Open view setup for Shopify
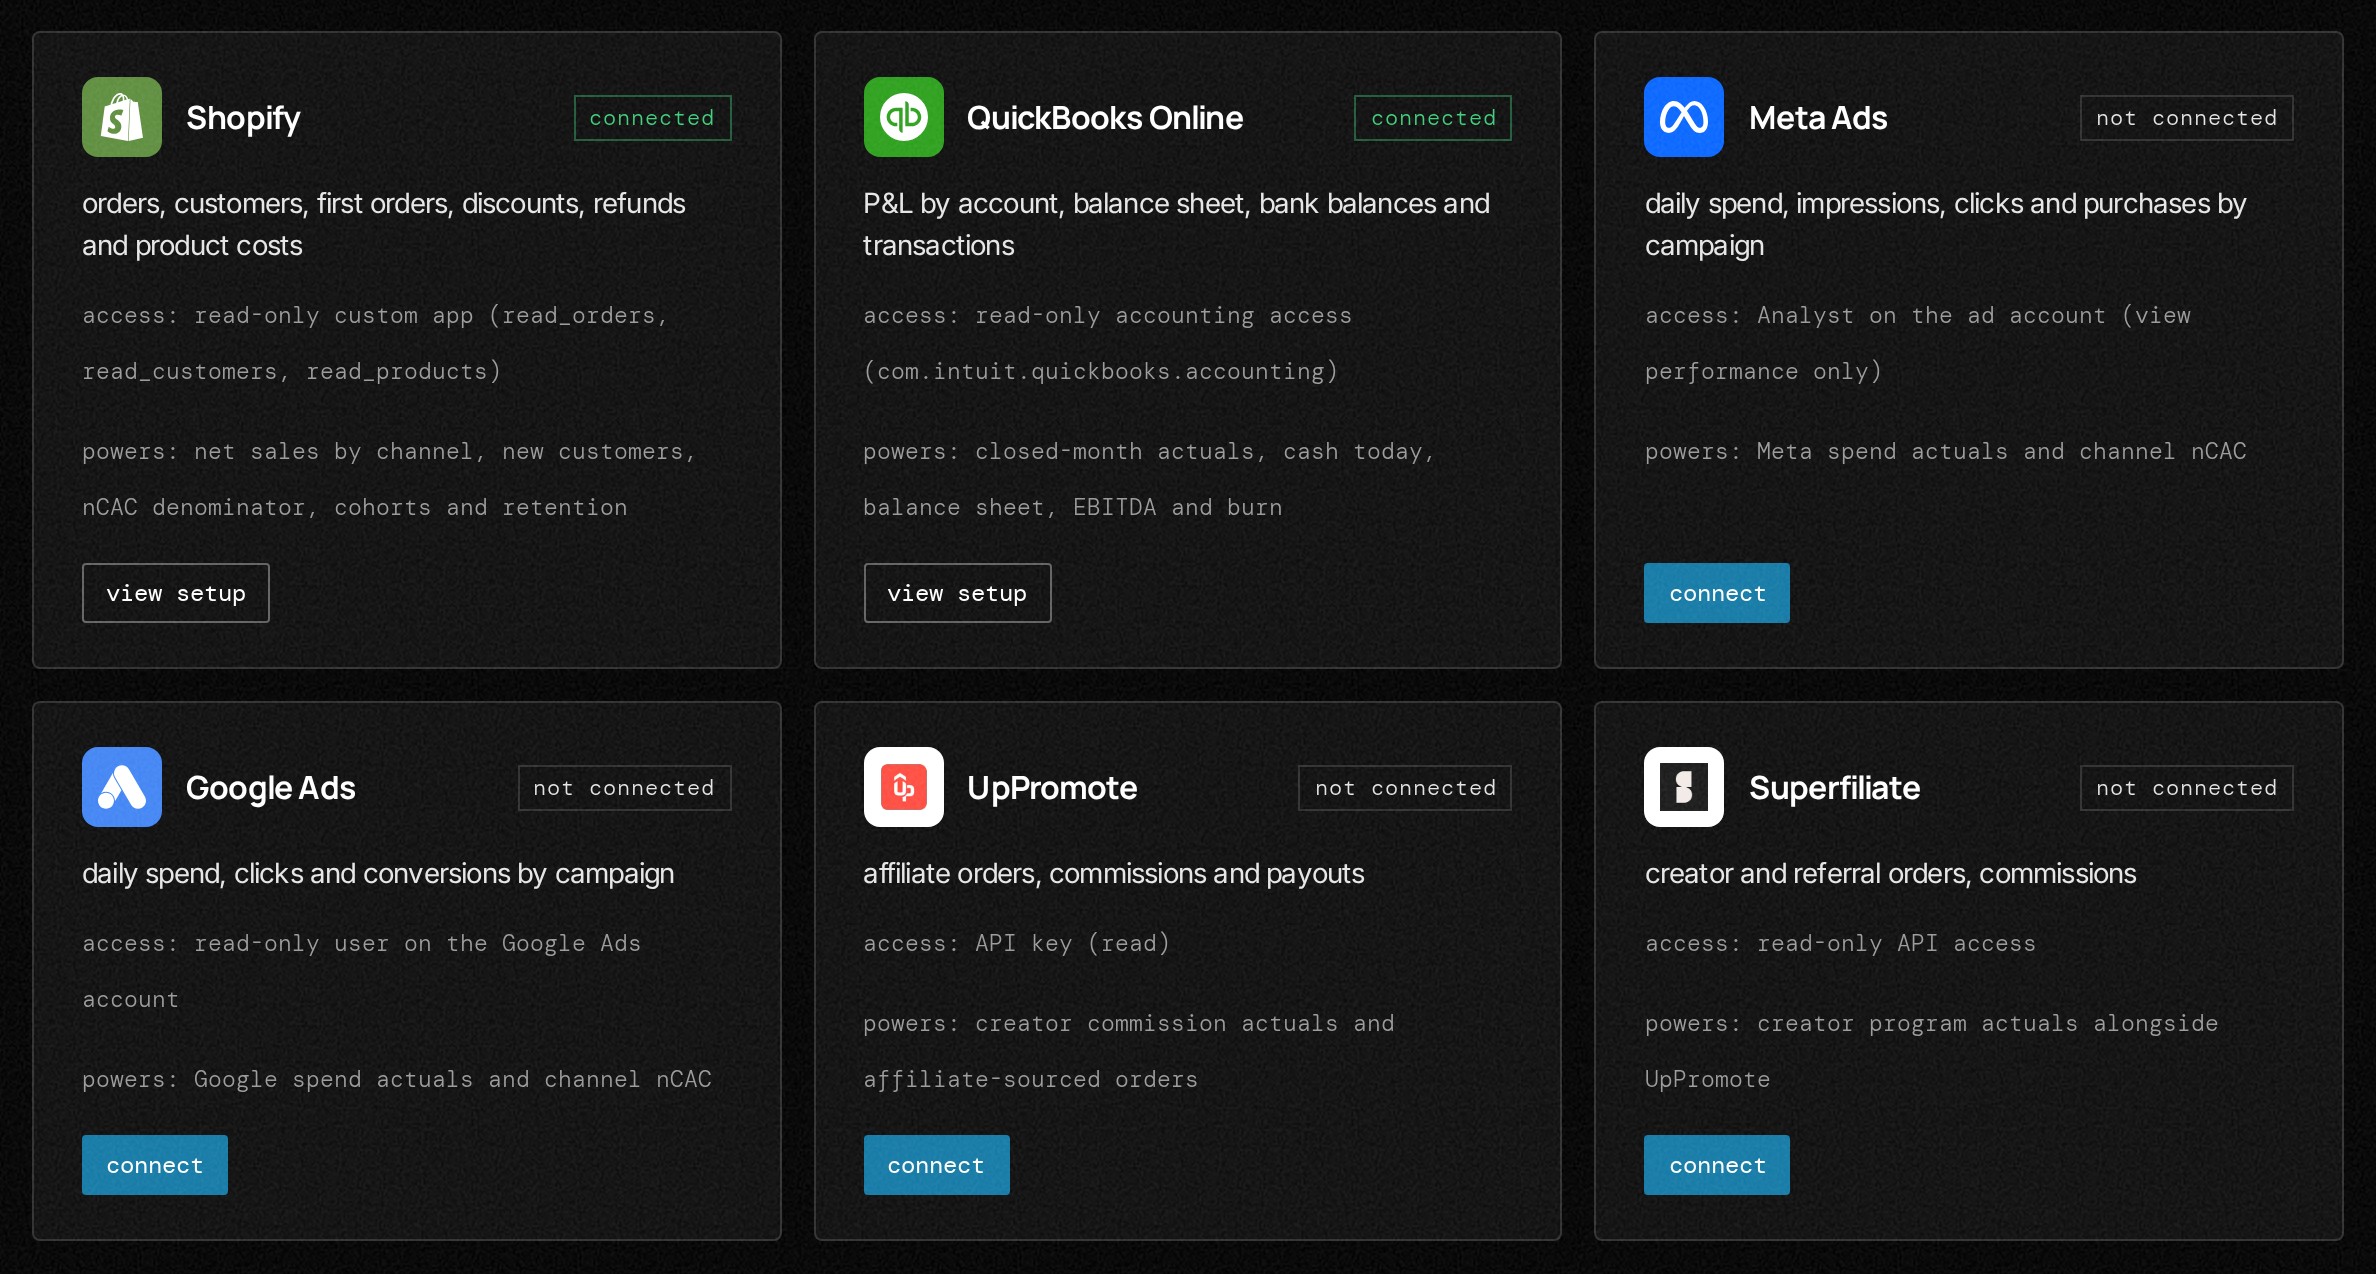 tap(176, 593)
